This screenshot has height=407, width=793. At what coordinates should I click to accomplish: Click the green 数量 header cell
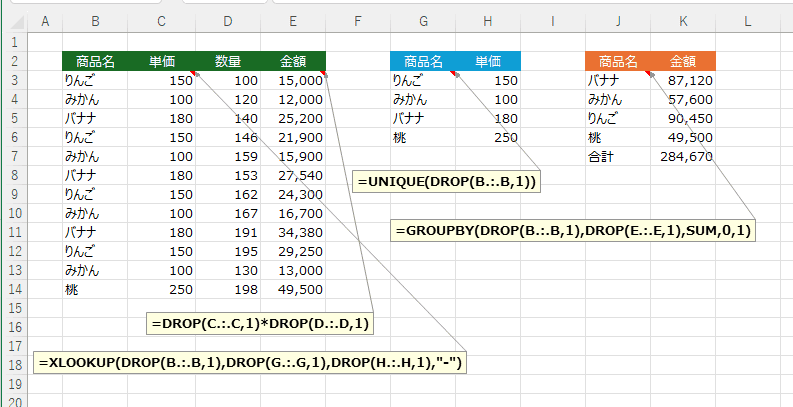227,61
